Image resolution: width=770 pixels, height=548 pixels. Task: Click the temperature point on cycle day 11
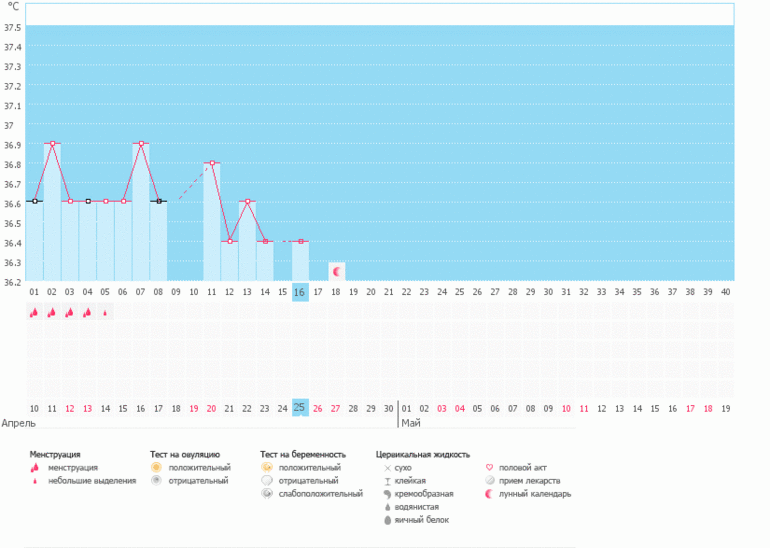click(x=211, y=163)
